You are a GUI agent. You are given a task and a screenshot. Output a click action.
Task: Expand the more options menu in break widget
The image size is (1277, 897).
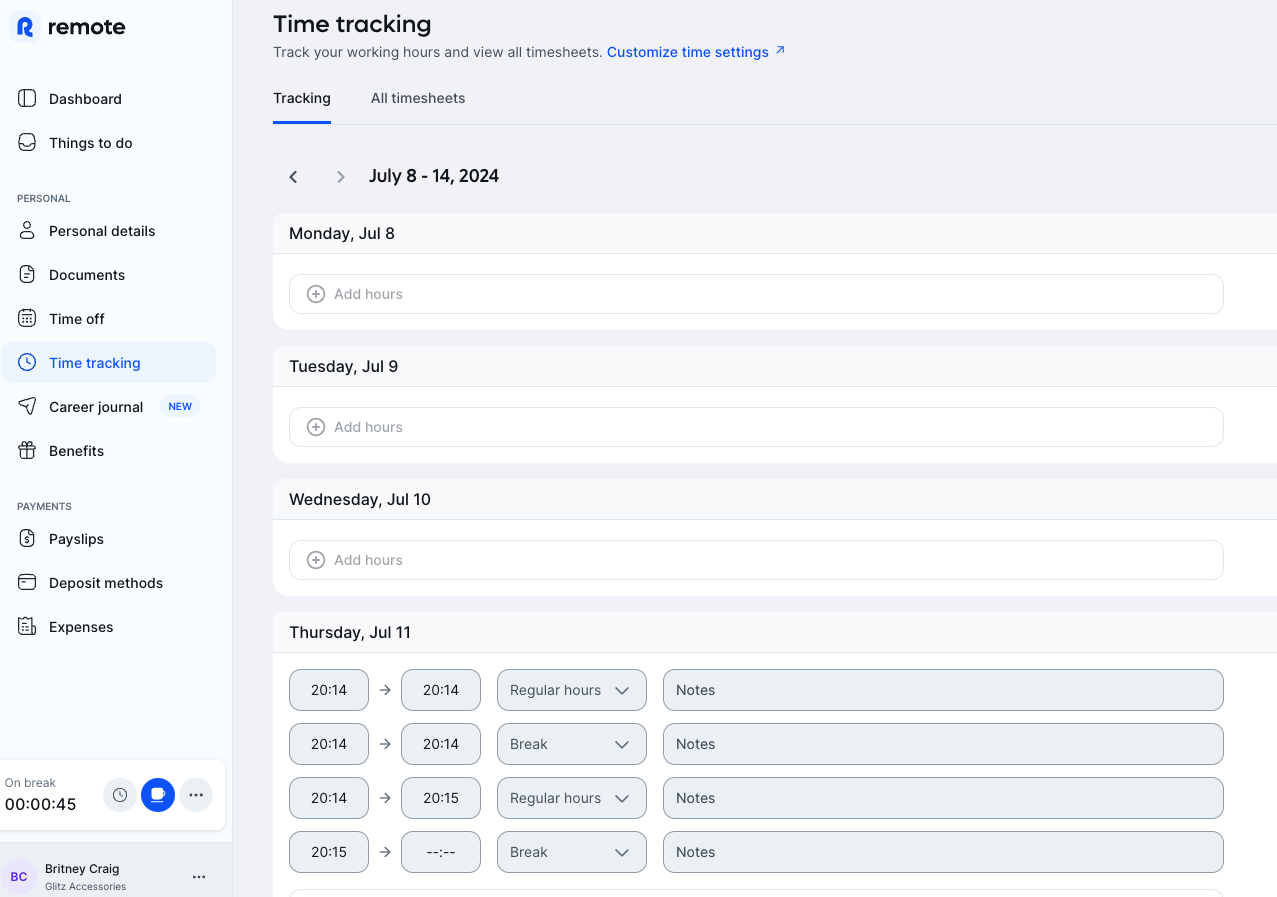[x=196, y=795]
